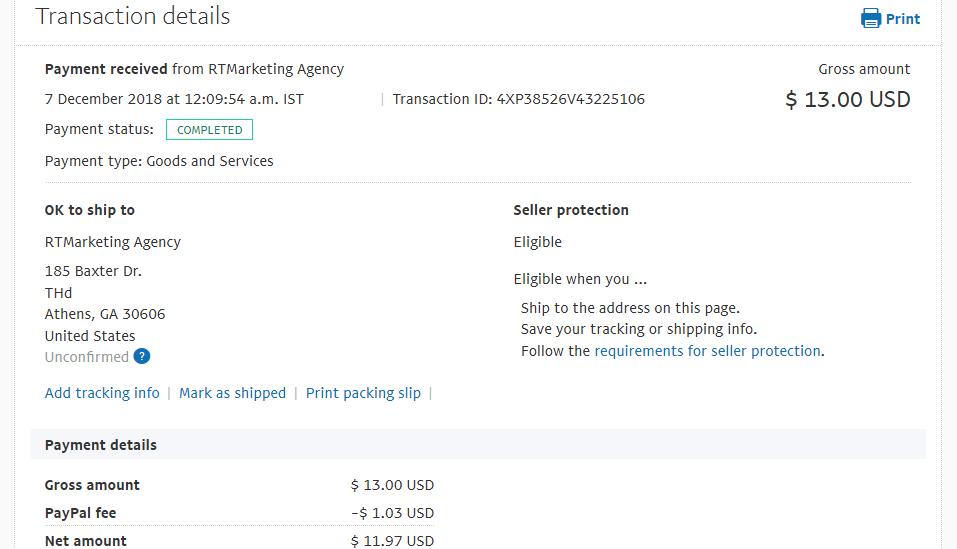This screenshot has width=957, height=549.
Task: Select Mark as shipped link
Action: [233, 393]
